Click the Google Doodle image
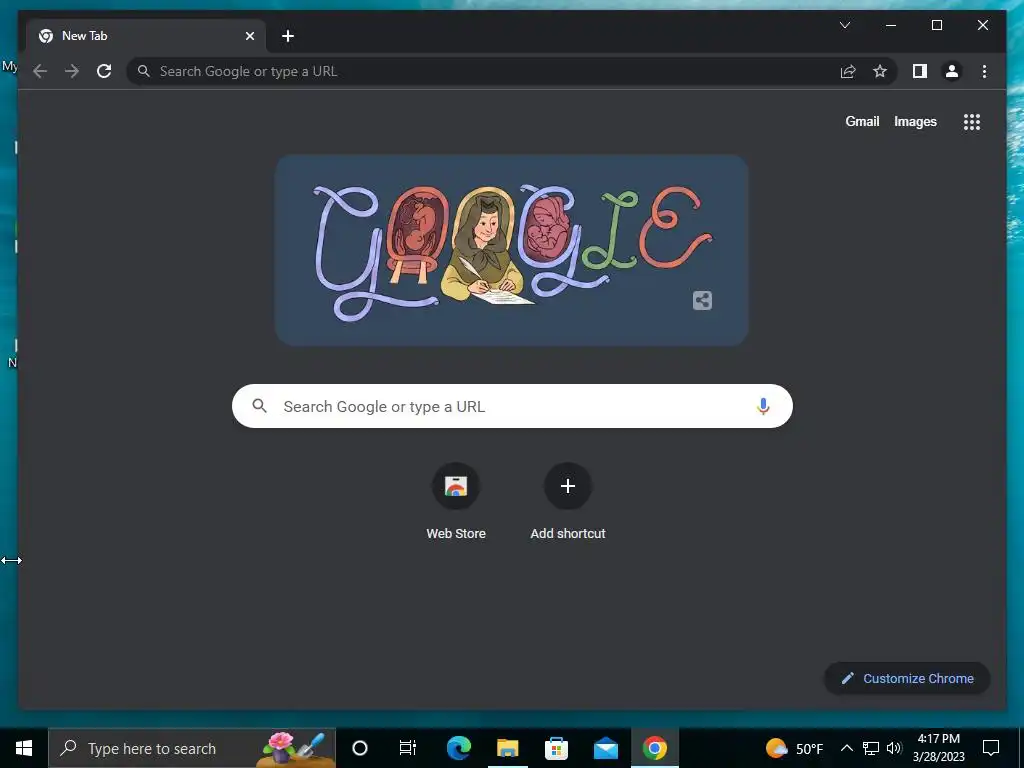This screenshot has height=768, width=1024. point(511,250)
